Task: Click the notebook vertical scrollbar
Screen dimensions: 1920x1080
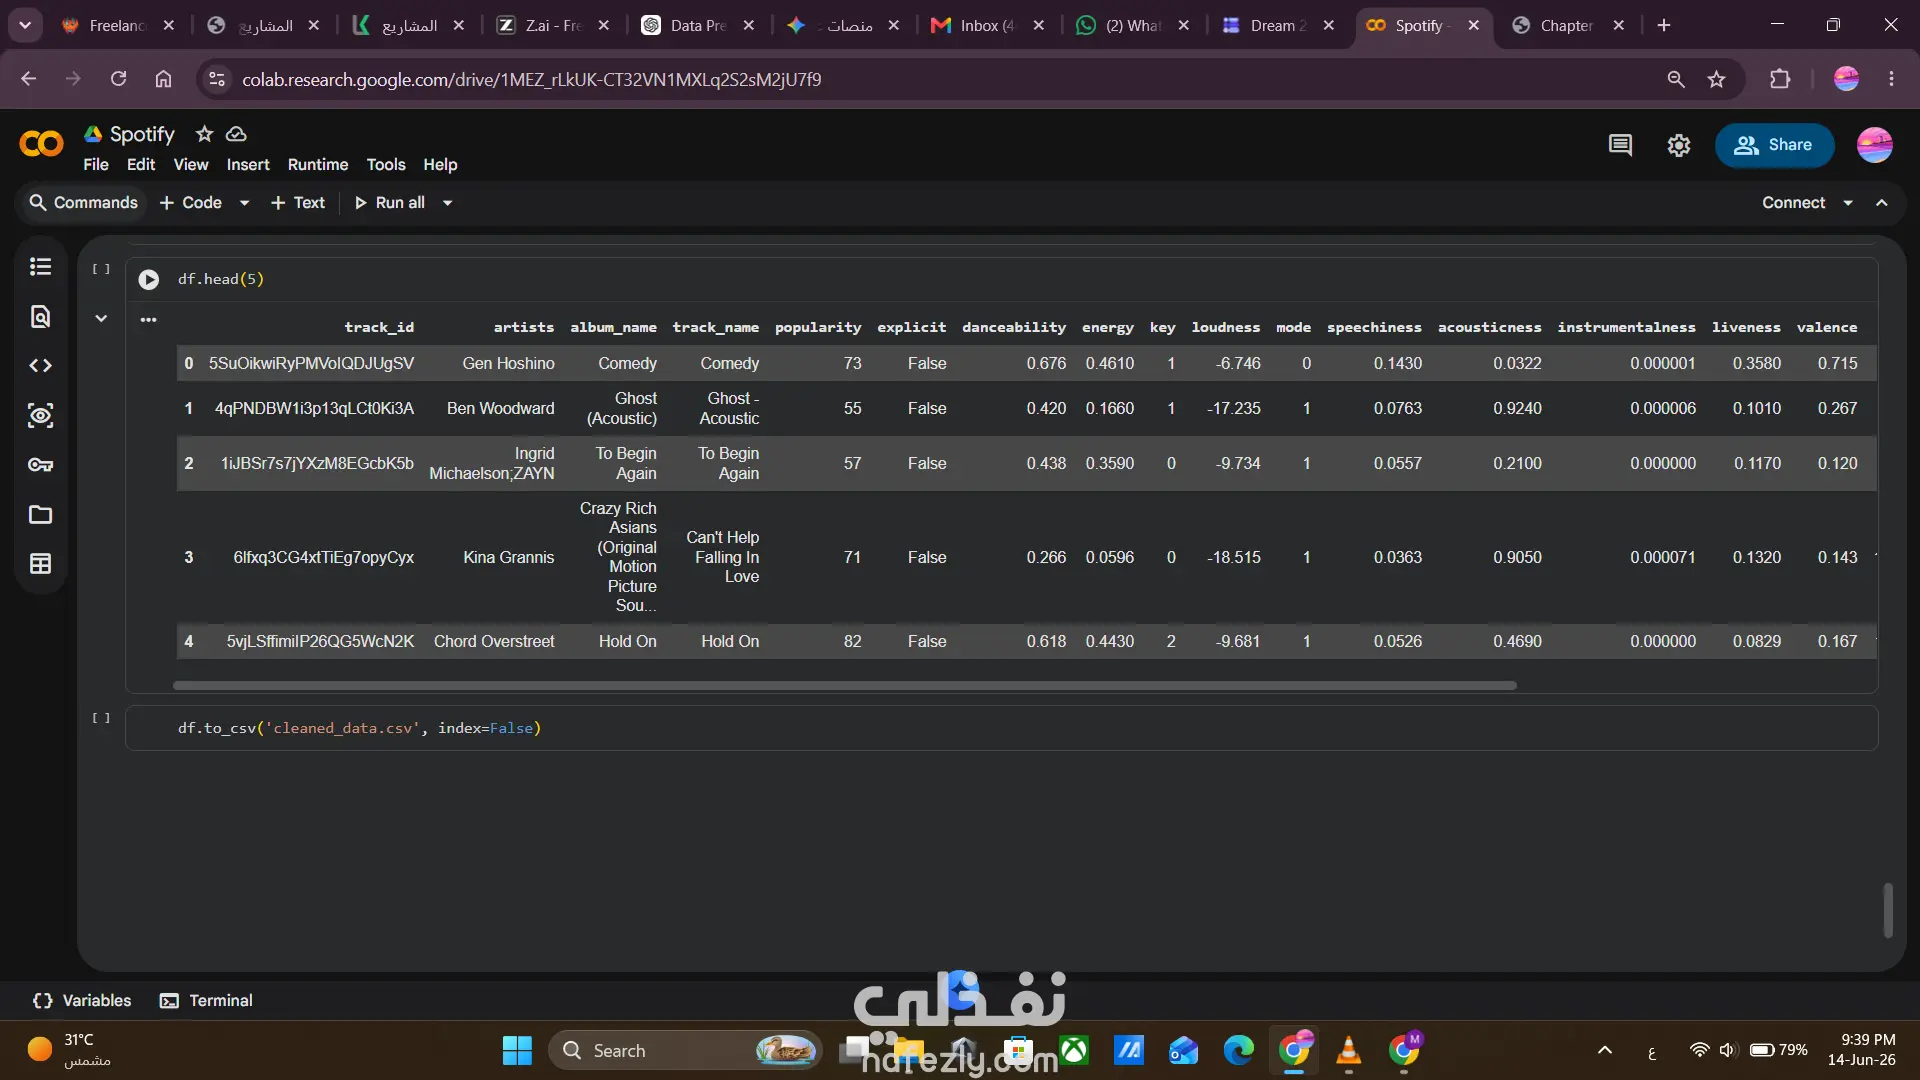Action: click(x=1888, y=910)
